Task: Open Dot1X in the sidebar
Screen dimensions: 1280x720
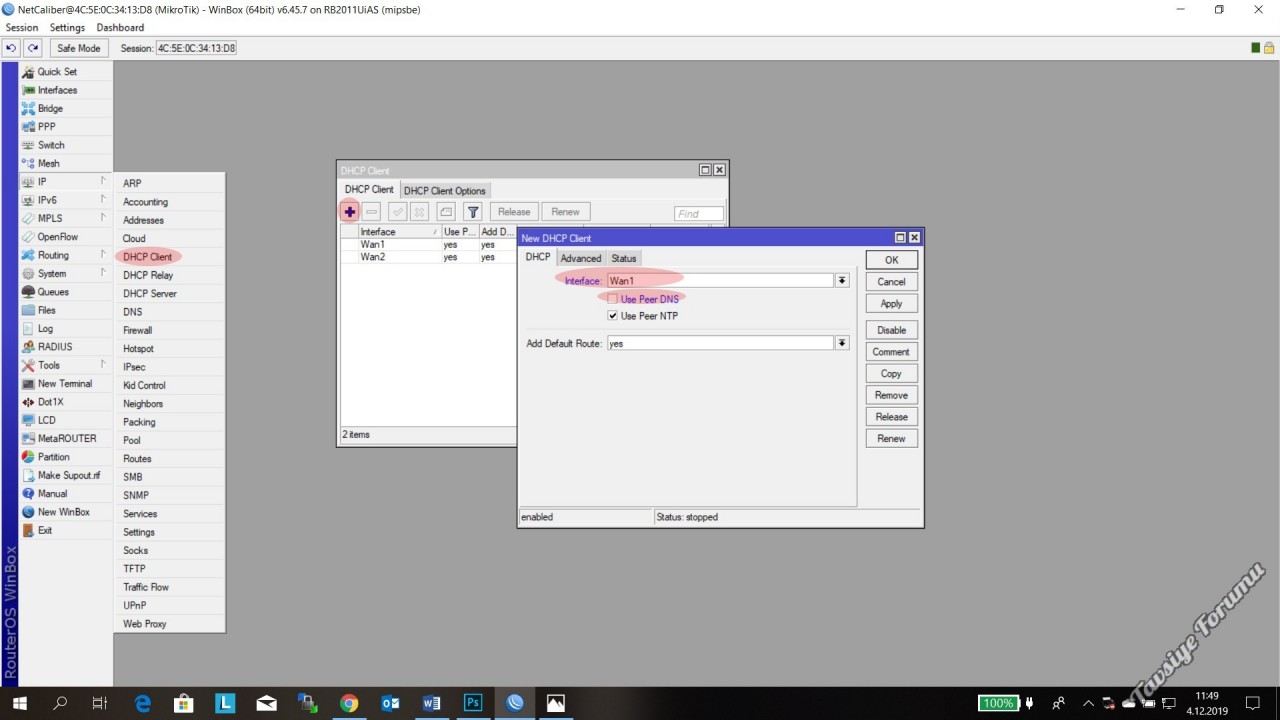Action: coord(50,402)
